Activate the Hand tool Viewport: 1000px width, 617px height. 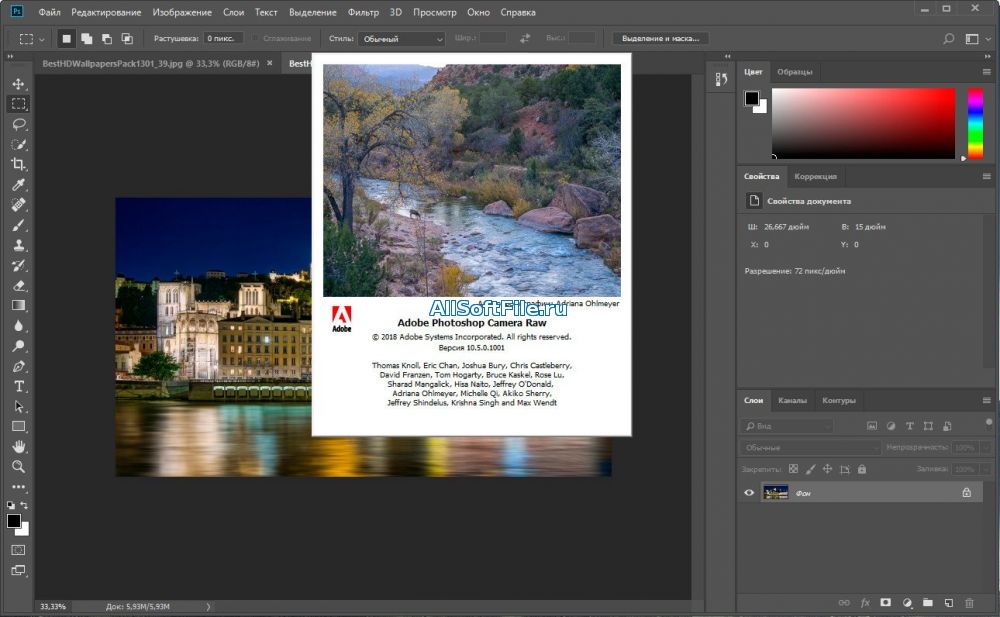coord(18,446)
